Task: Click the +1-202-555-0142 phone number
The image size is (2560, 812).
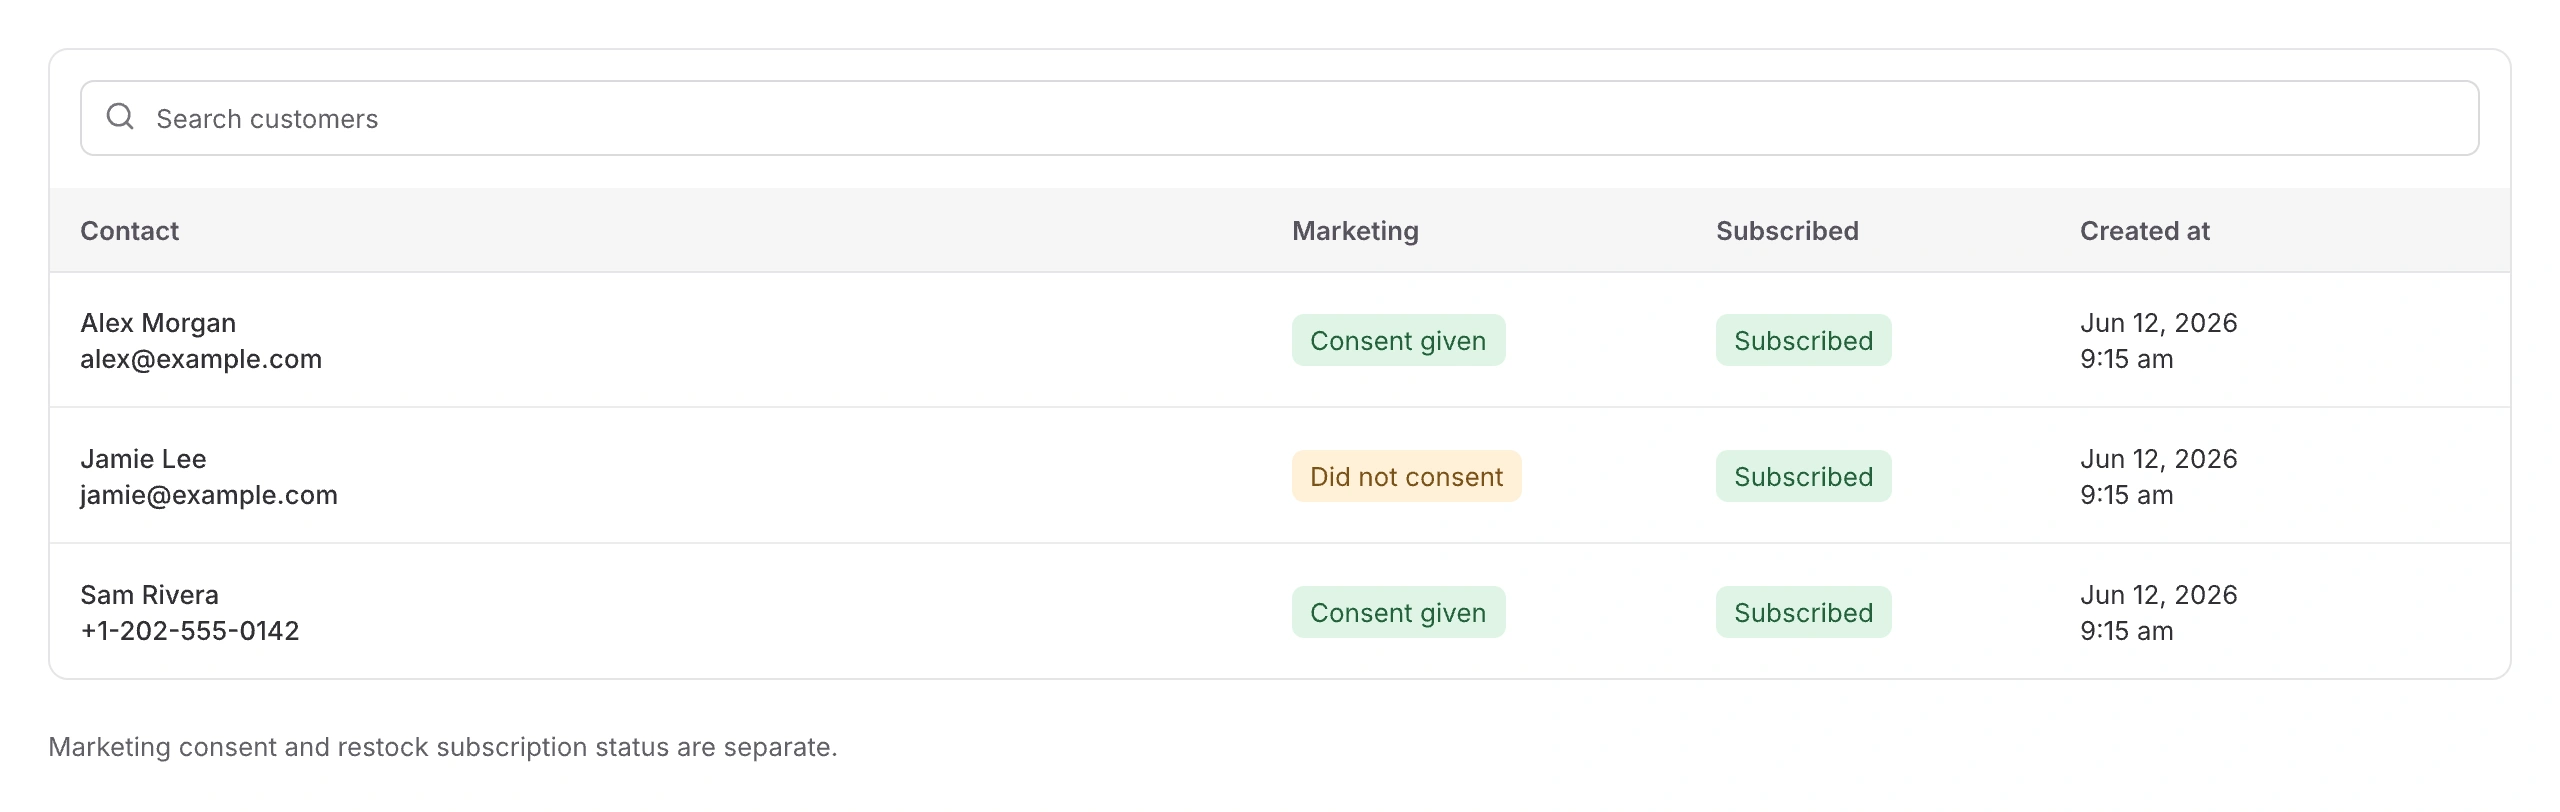Action: click(x=190, y=631)
